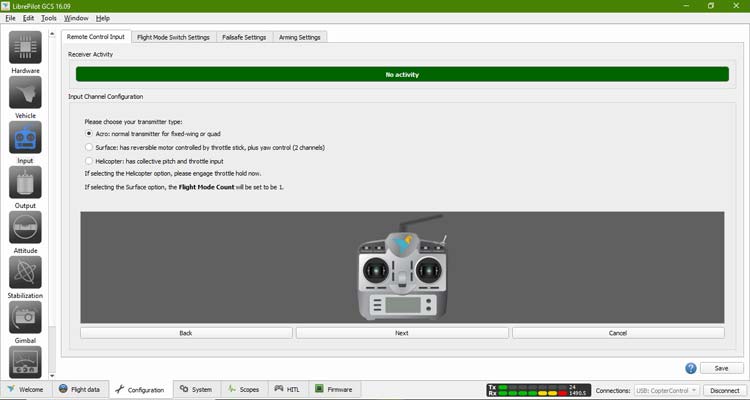Switch to Arming Settings tab
750x400 pixels.
(x=299, y=37)
